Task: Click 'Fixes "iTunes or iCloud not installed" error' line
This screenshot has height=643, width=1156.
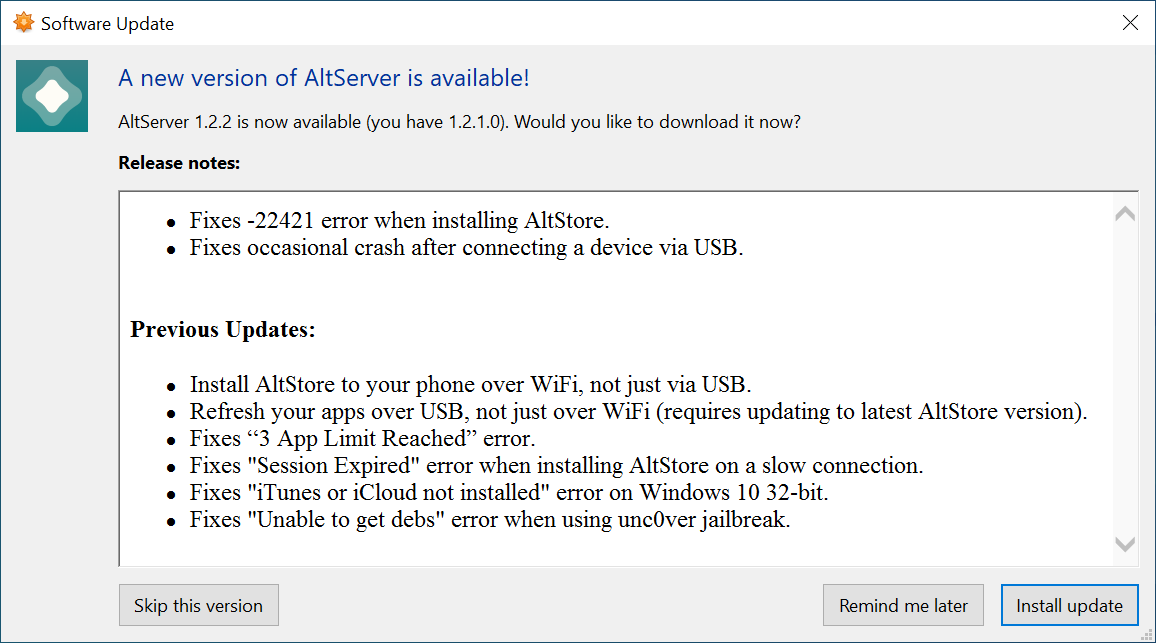Action: click(509, 493)
